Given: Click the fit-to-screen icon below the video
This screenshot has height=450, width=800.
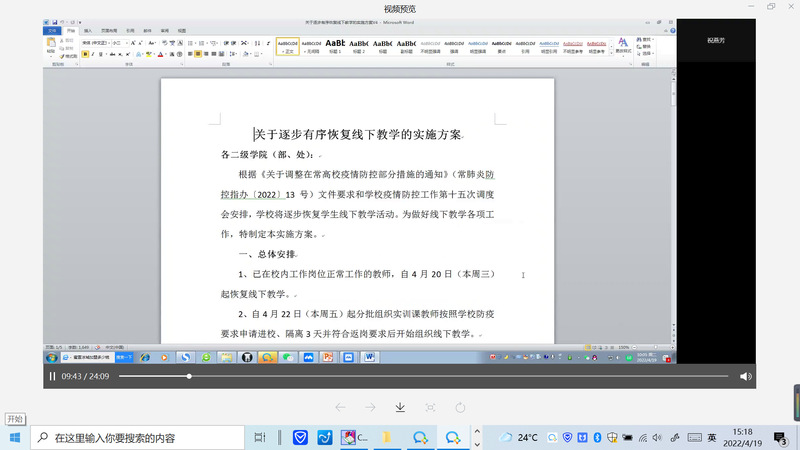Looking at the screenshot, I should [430, 407].
